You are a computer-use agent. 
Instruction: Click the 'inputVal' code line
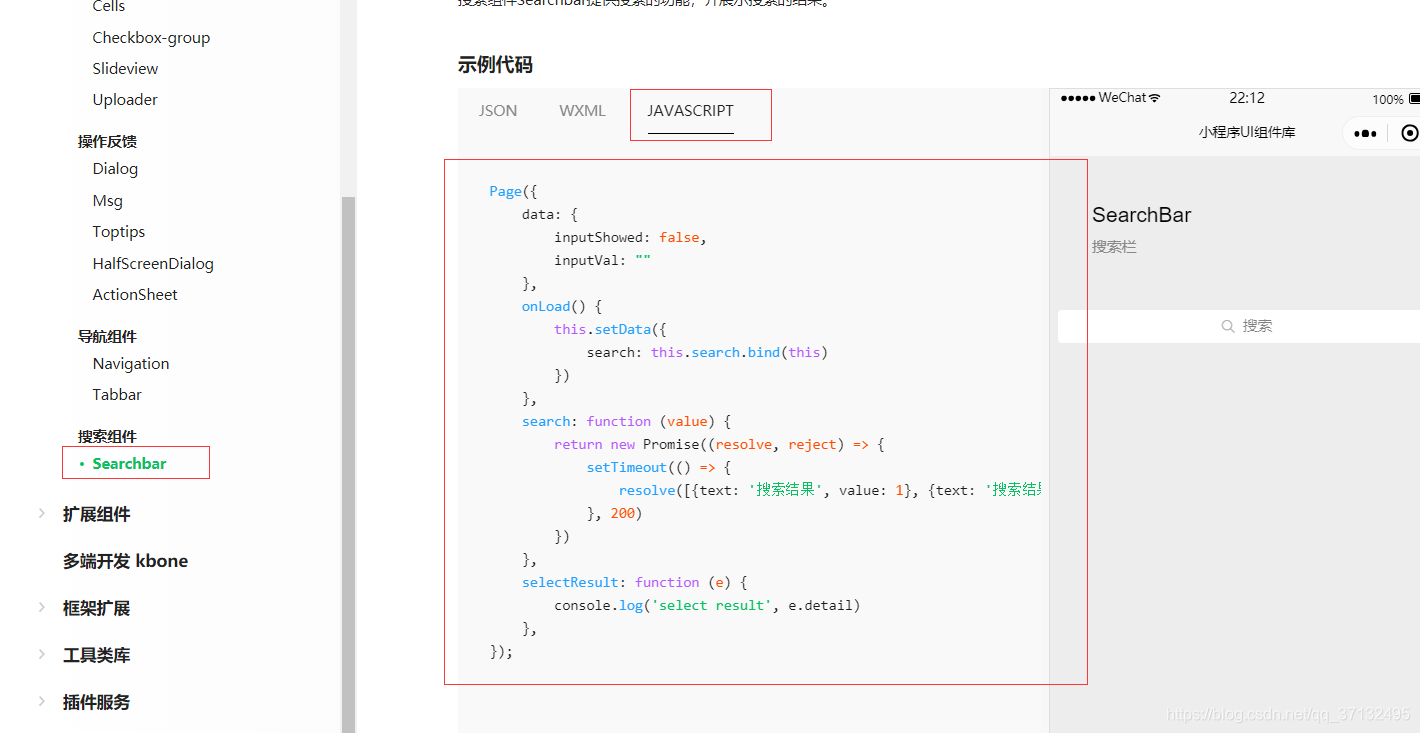point(603,261)
